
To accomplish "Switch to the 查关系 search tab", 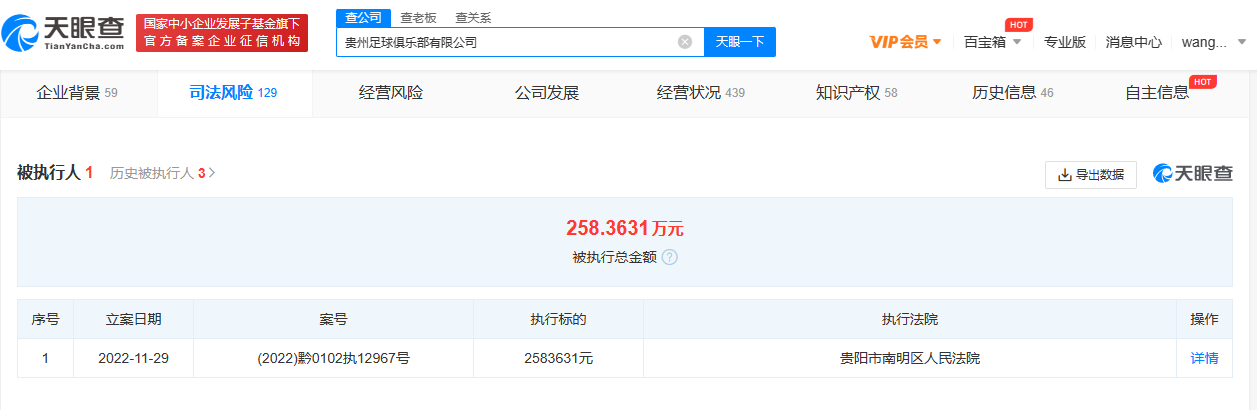I will coord(473,18).
